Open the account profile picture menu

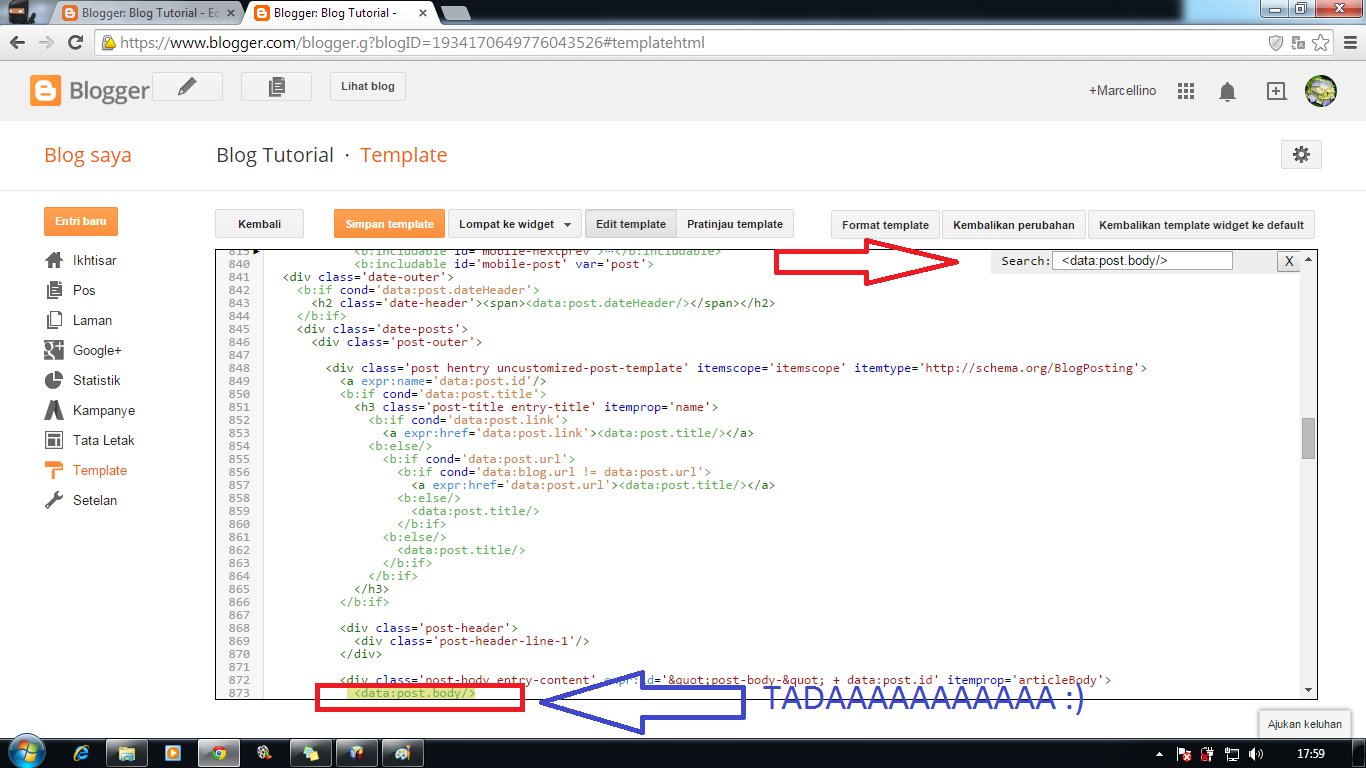click(1321, 91)
